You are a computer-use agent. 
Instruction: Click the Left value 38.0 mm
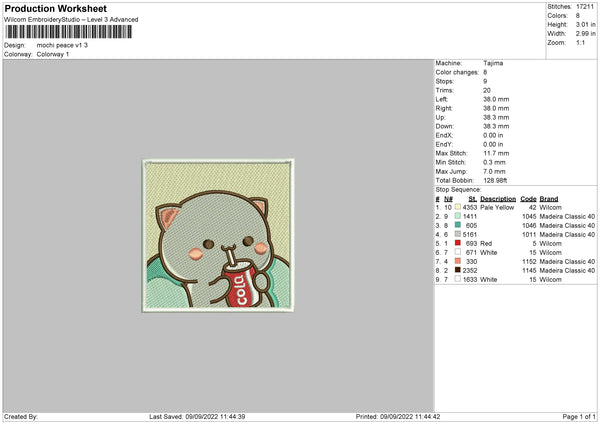[x=496, y=99]
